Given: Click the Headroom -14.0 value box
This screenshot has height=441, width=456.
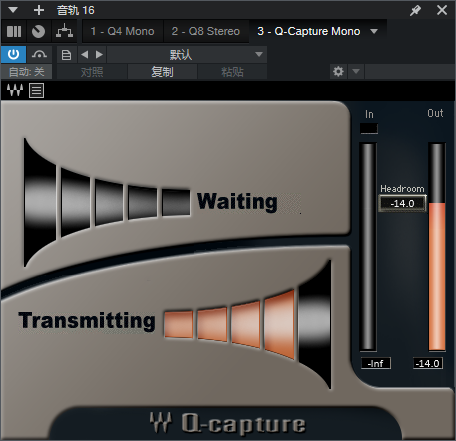Looking at the screenshot, I should pos(402,203).
